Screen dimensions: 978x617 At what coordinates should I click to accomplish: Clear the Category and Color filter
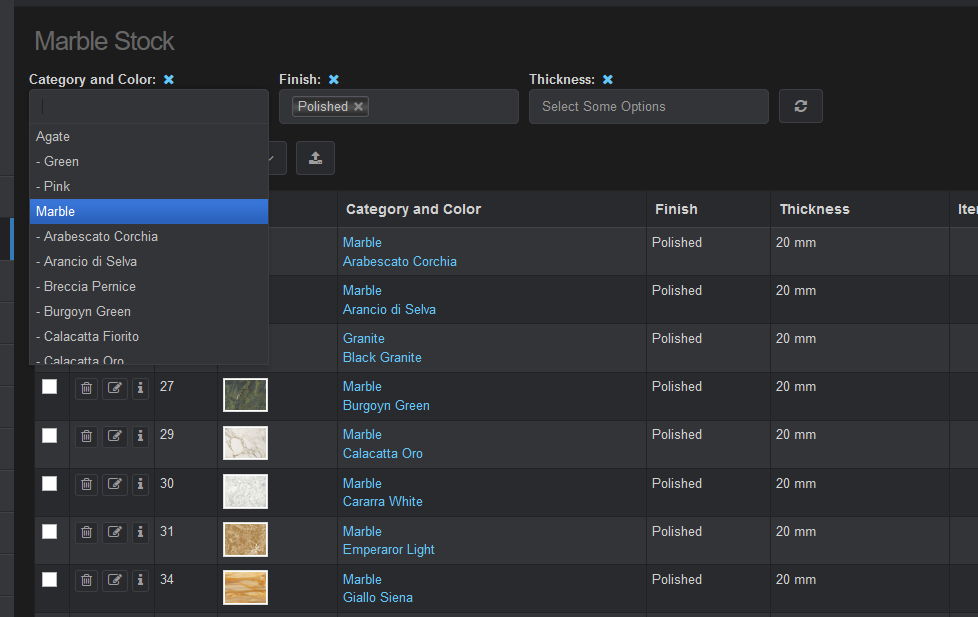(x=168, y=79)
